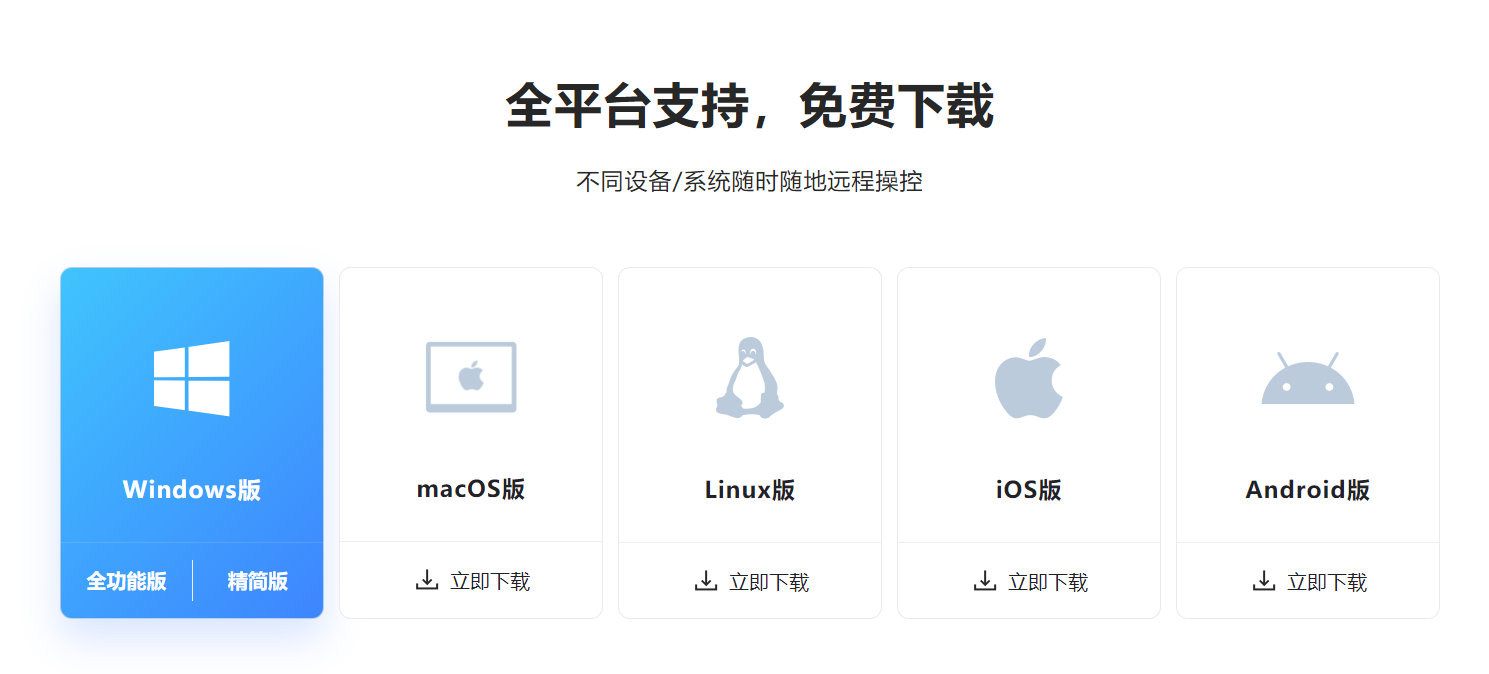Select the macOS版 card title

[x=471, y=489]
